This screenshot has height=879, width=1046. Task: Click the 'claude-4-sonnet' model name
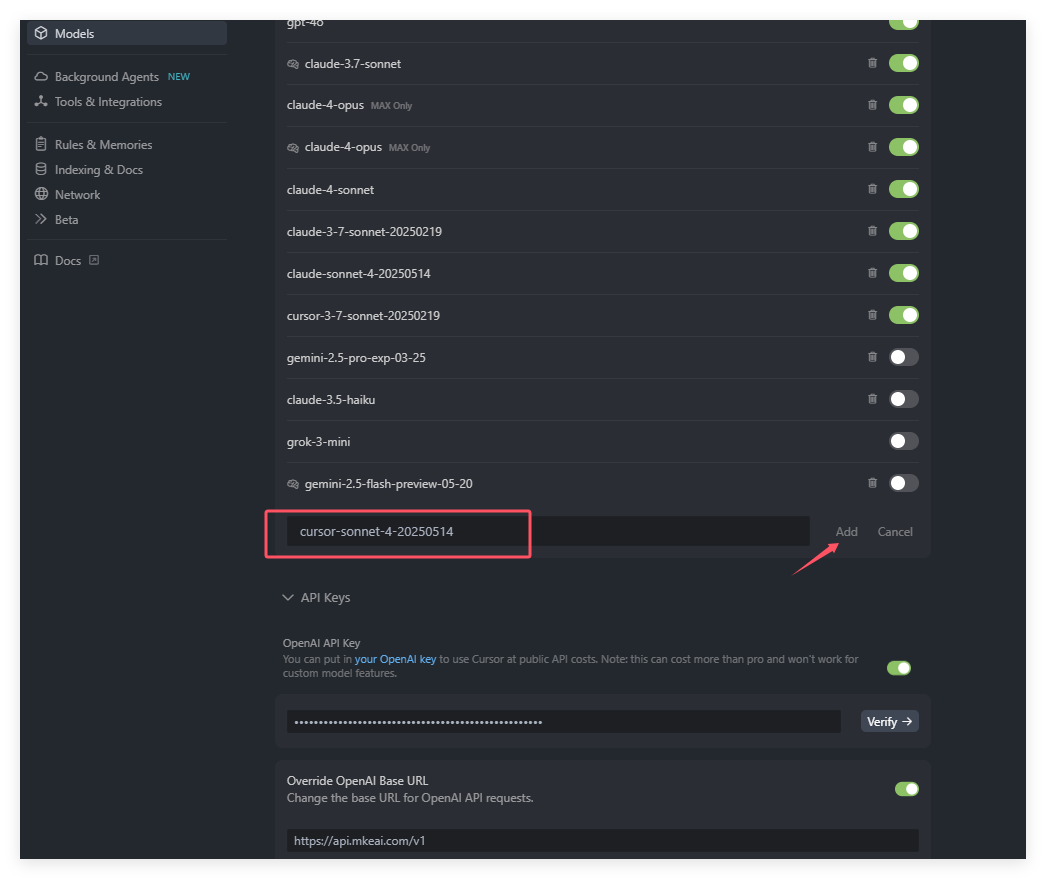coord(330,189)
